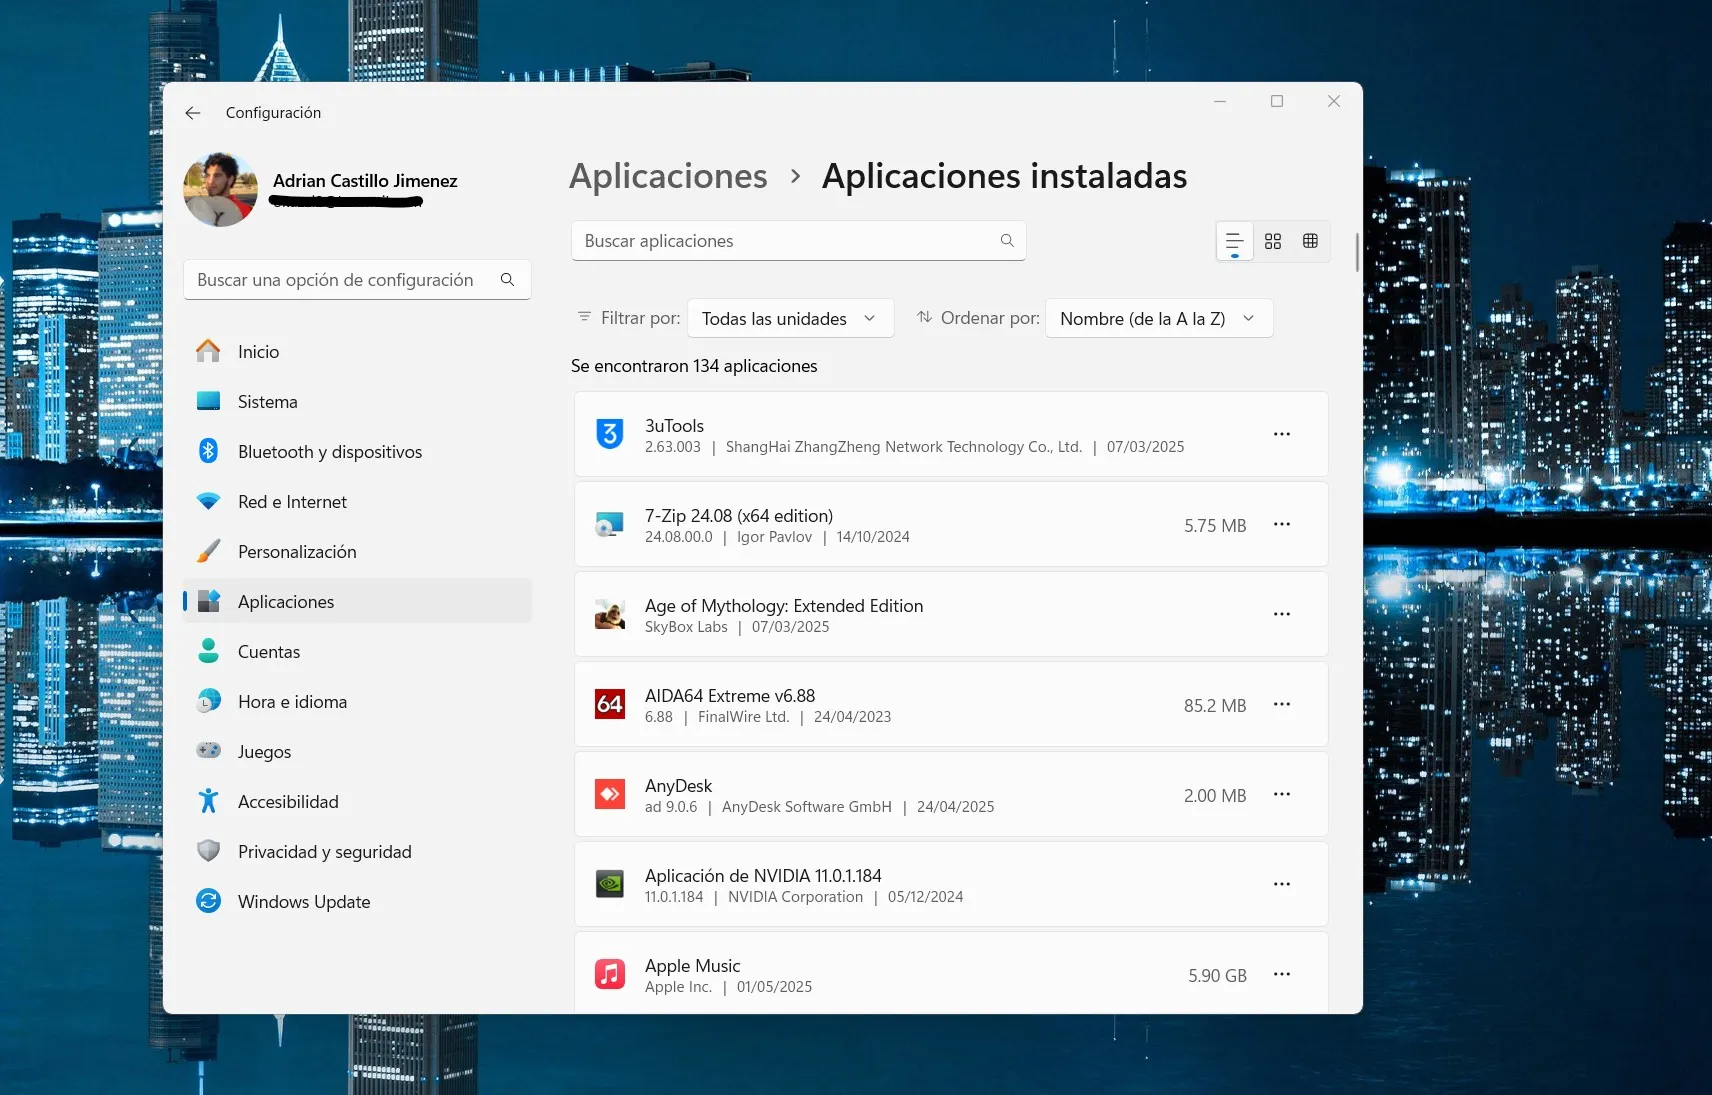Image resolution: width=1712 pixels, height=1095 pixels.
Task: Click the back arrow in Configuración
Action: [x=193, y=113]
